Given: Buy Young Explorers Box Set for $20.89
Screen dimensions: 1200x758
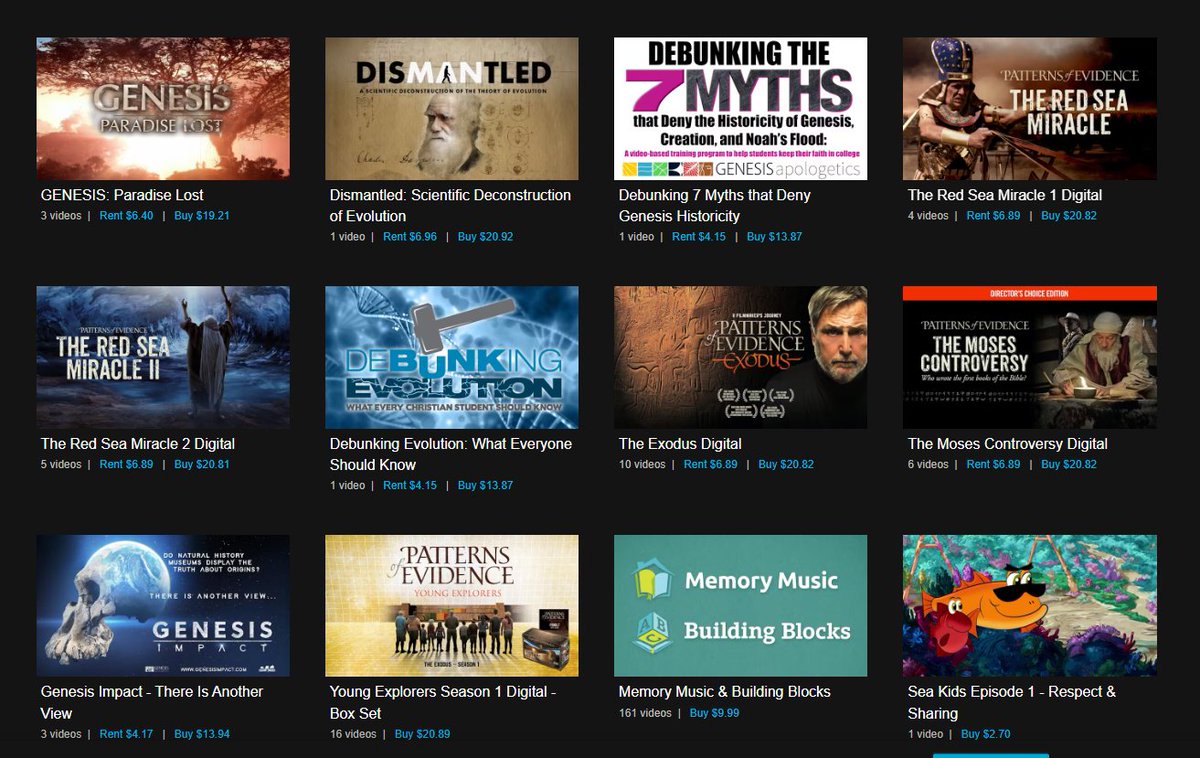Looking at the screenshot, I should tap(423, 734).
